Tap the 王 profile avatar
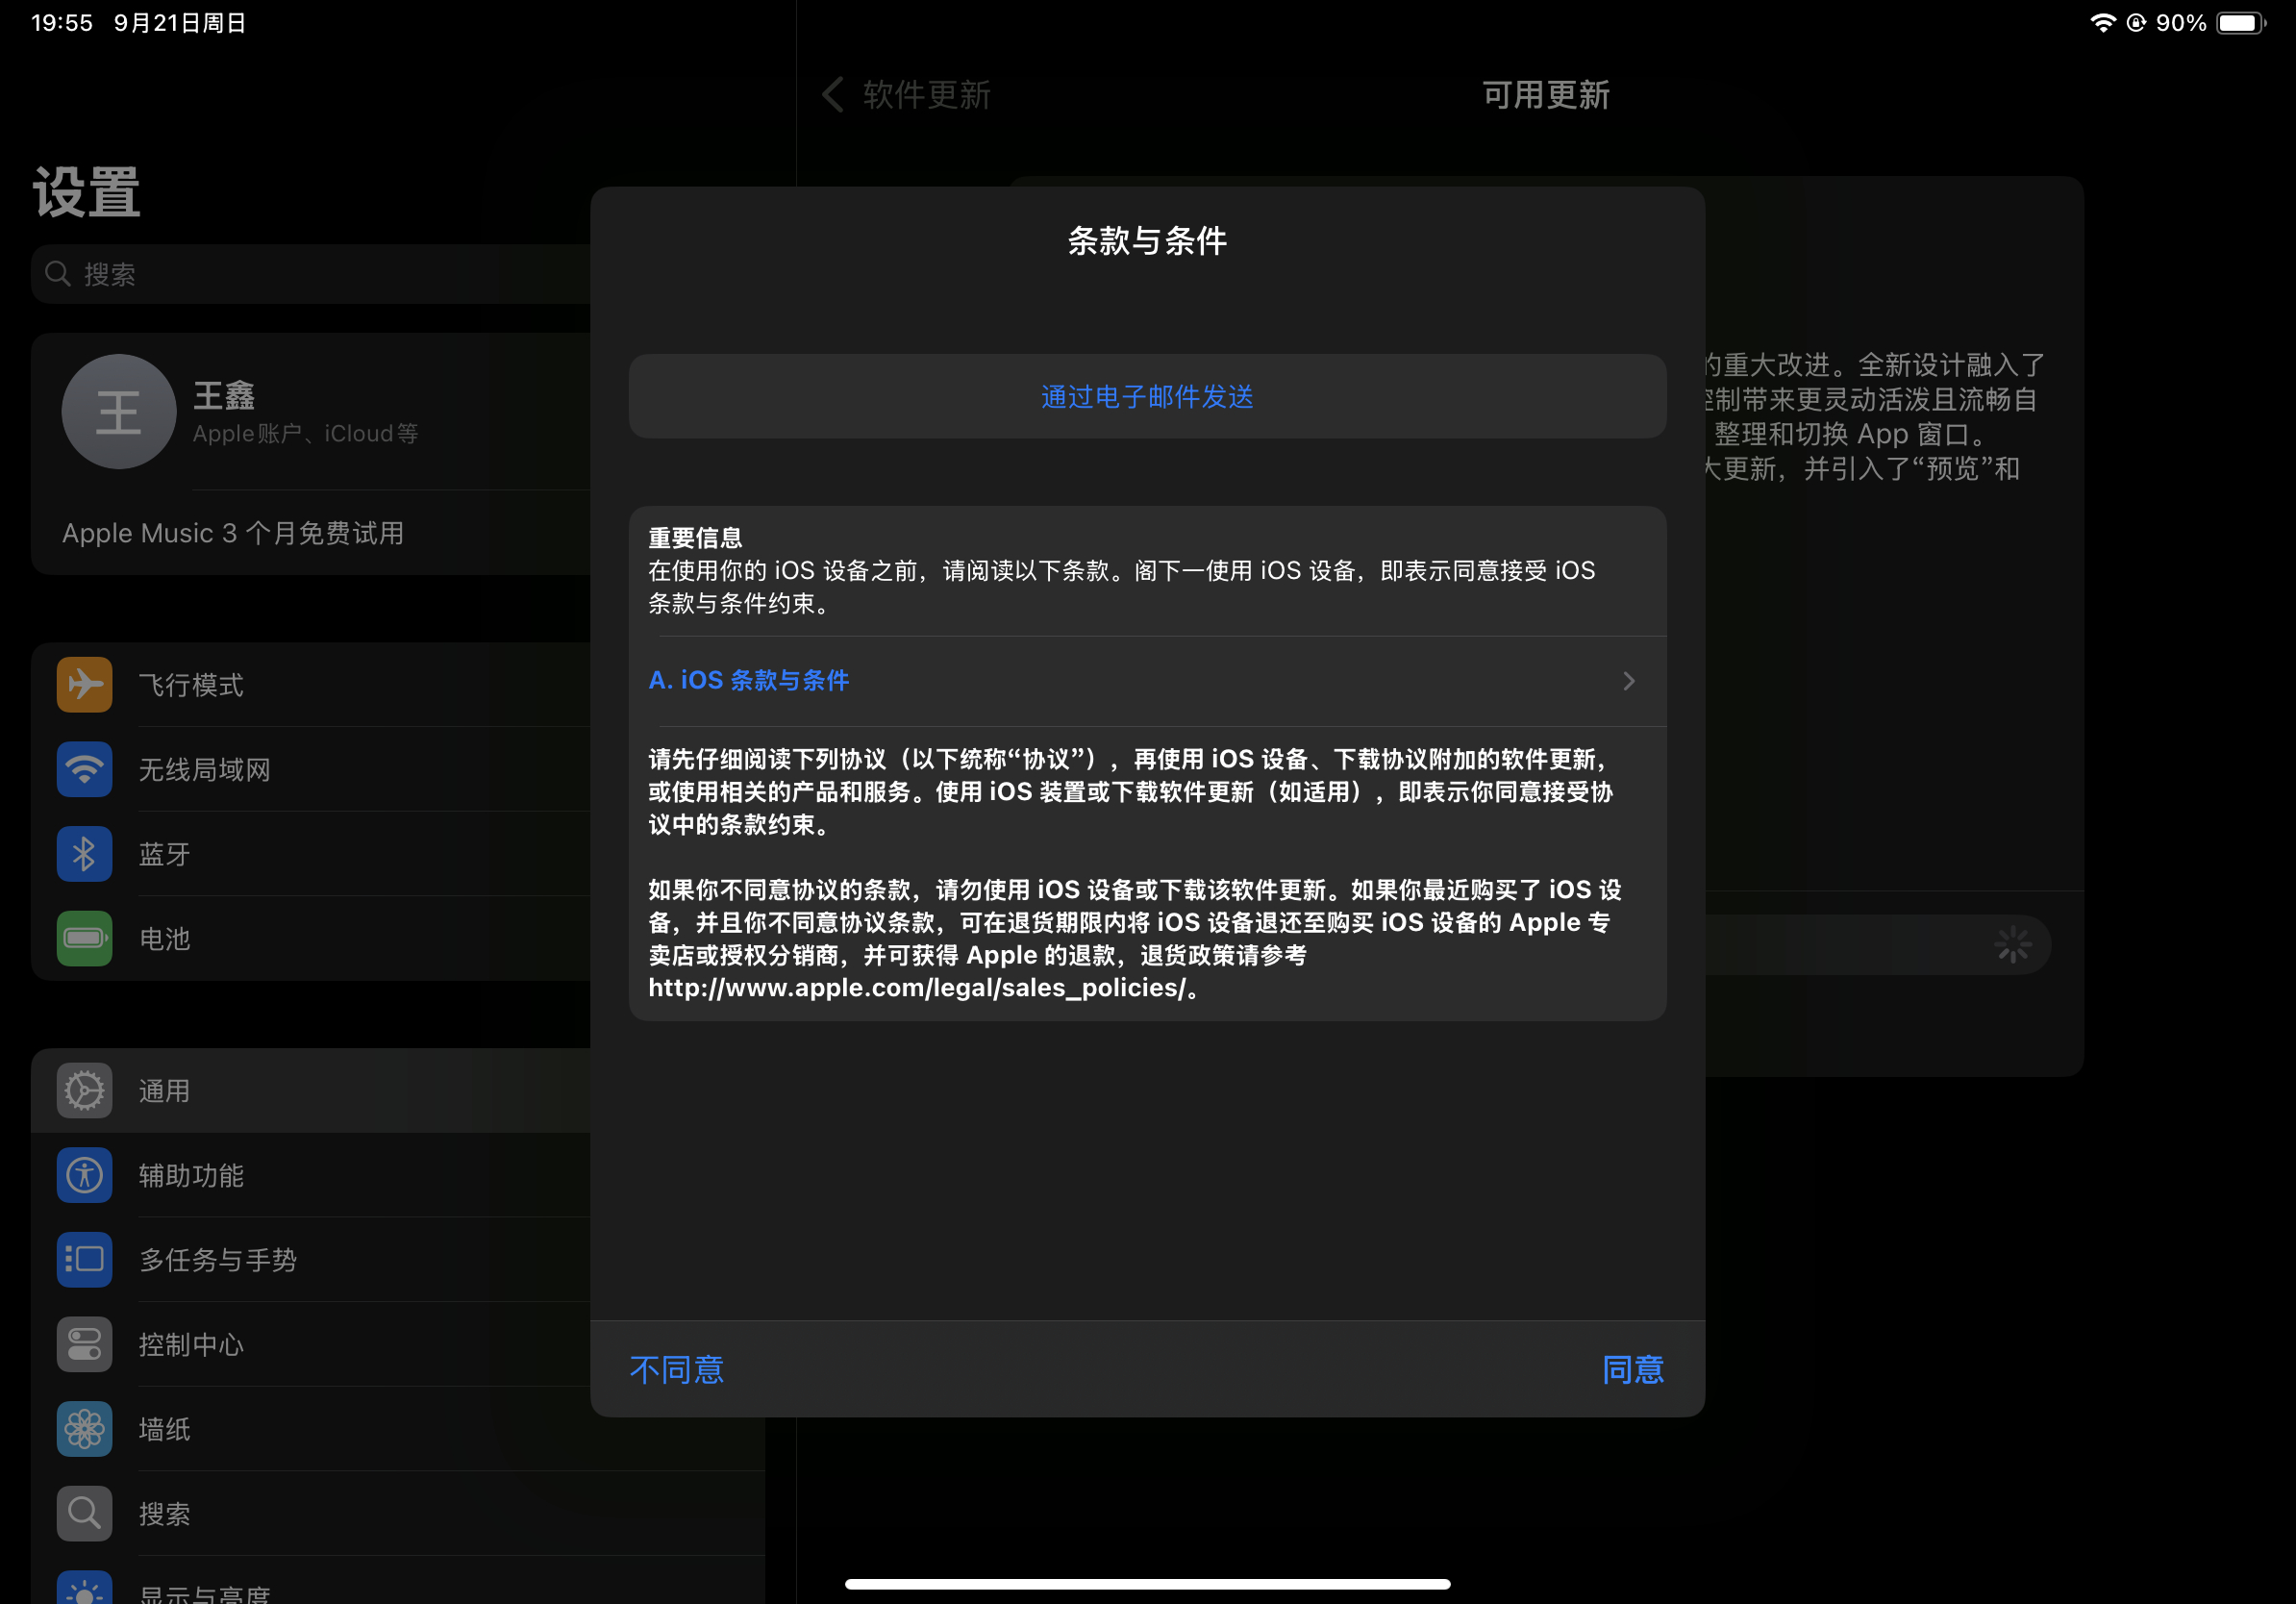2296x1604 pixels. (x=119, y=412)
